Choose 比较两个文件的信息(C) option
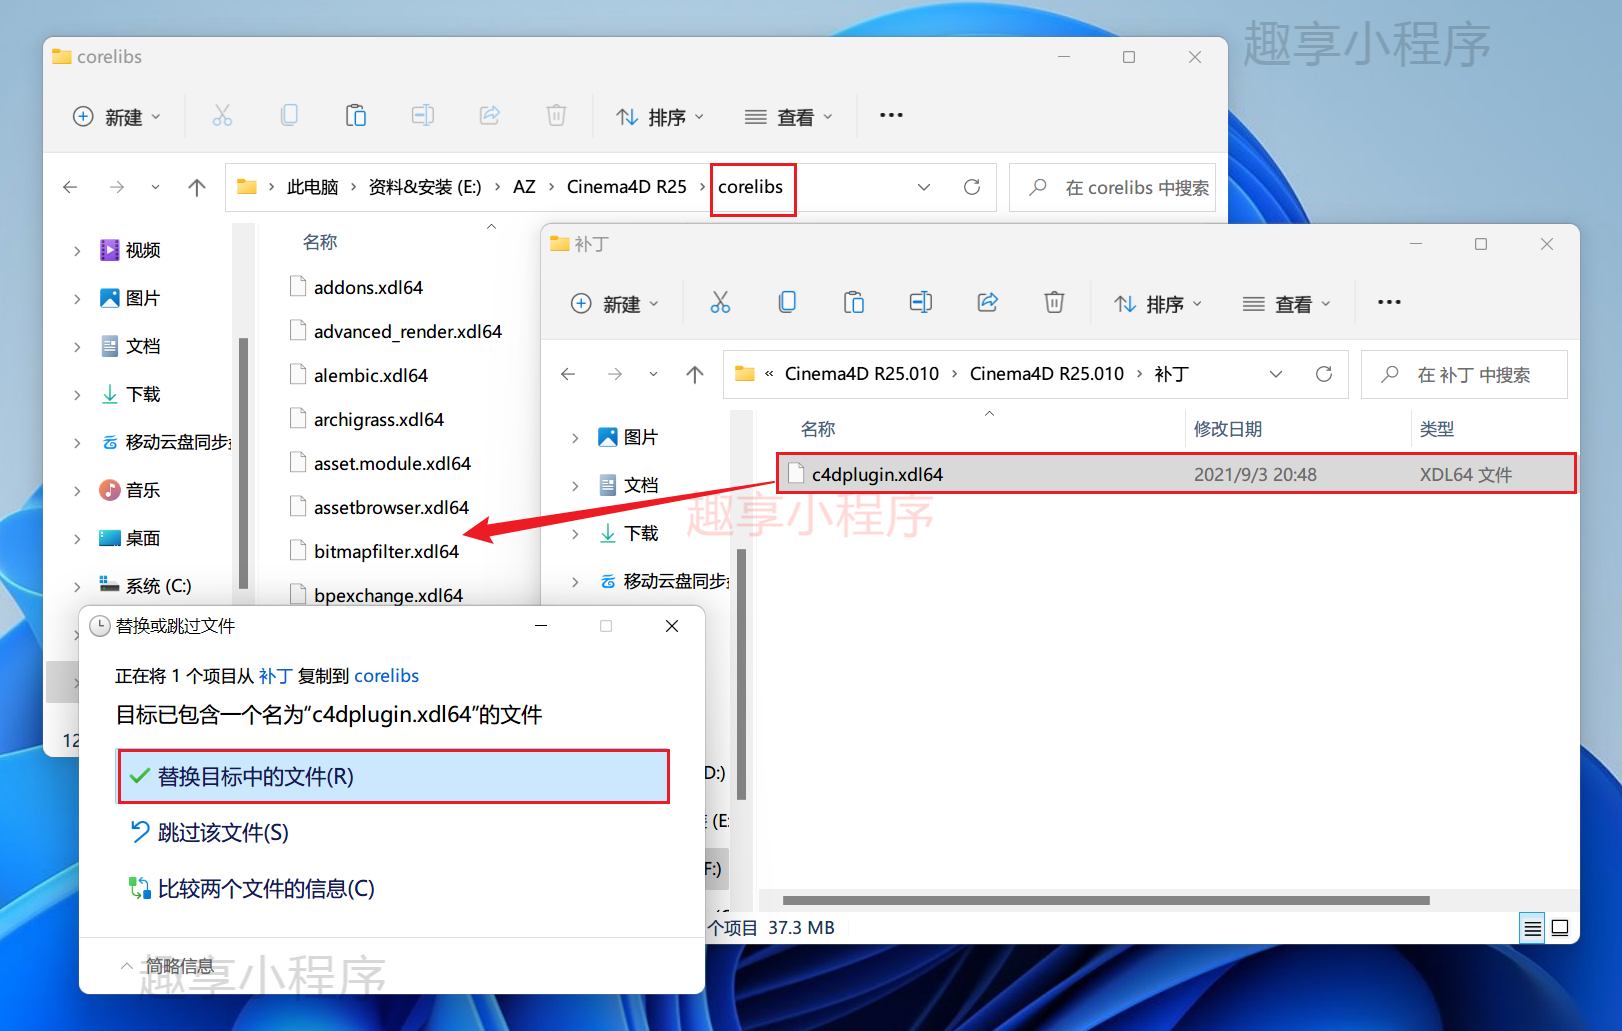This screenshot has width=1622, height=1031. pos(252,888)
